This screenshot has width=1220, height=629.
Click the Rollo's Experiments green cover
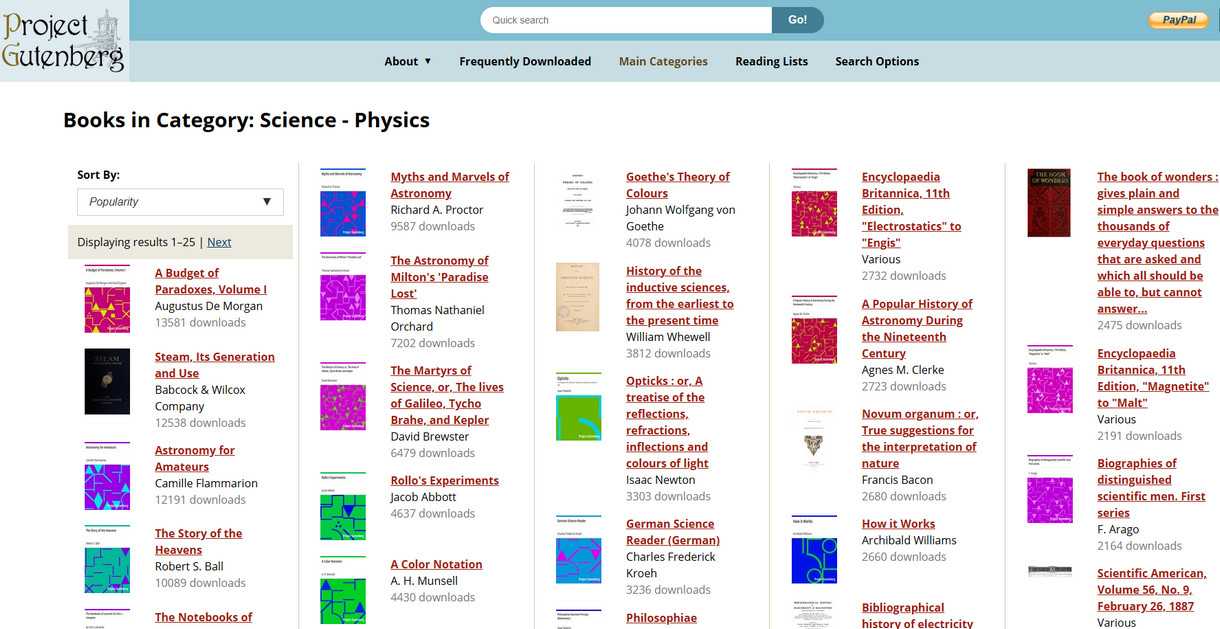coord(343,506)
